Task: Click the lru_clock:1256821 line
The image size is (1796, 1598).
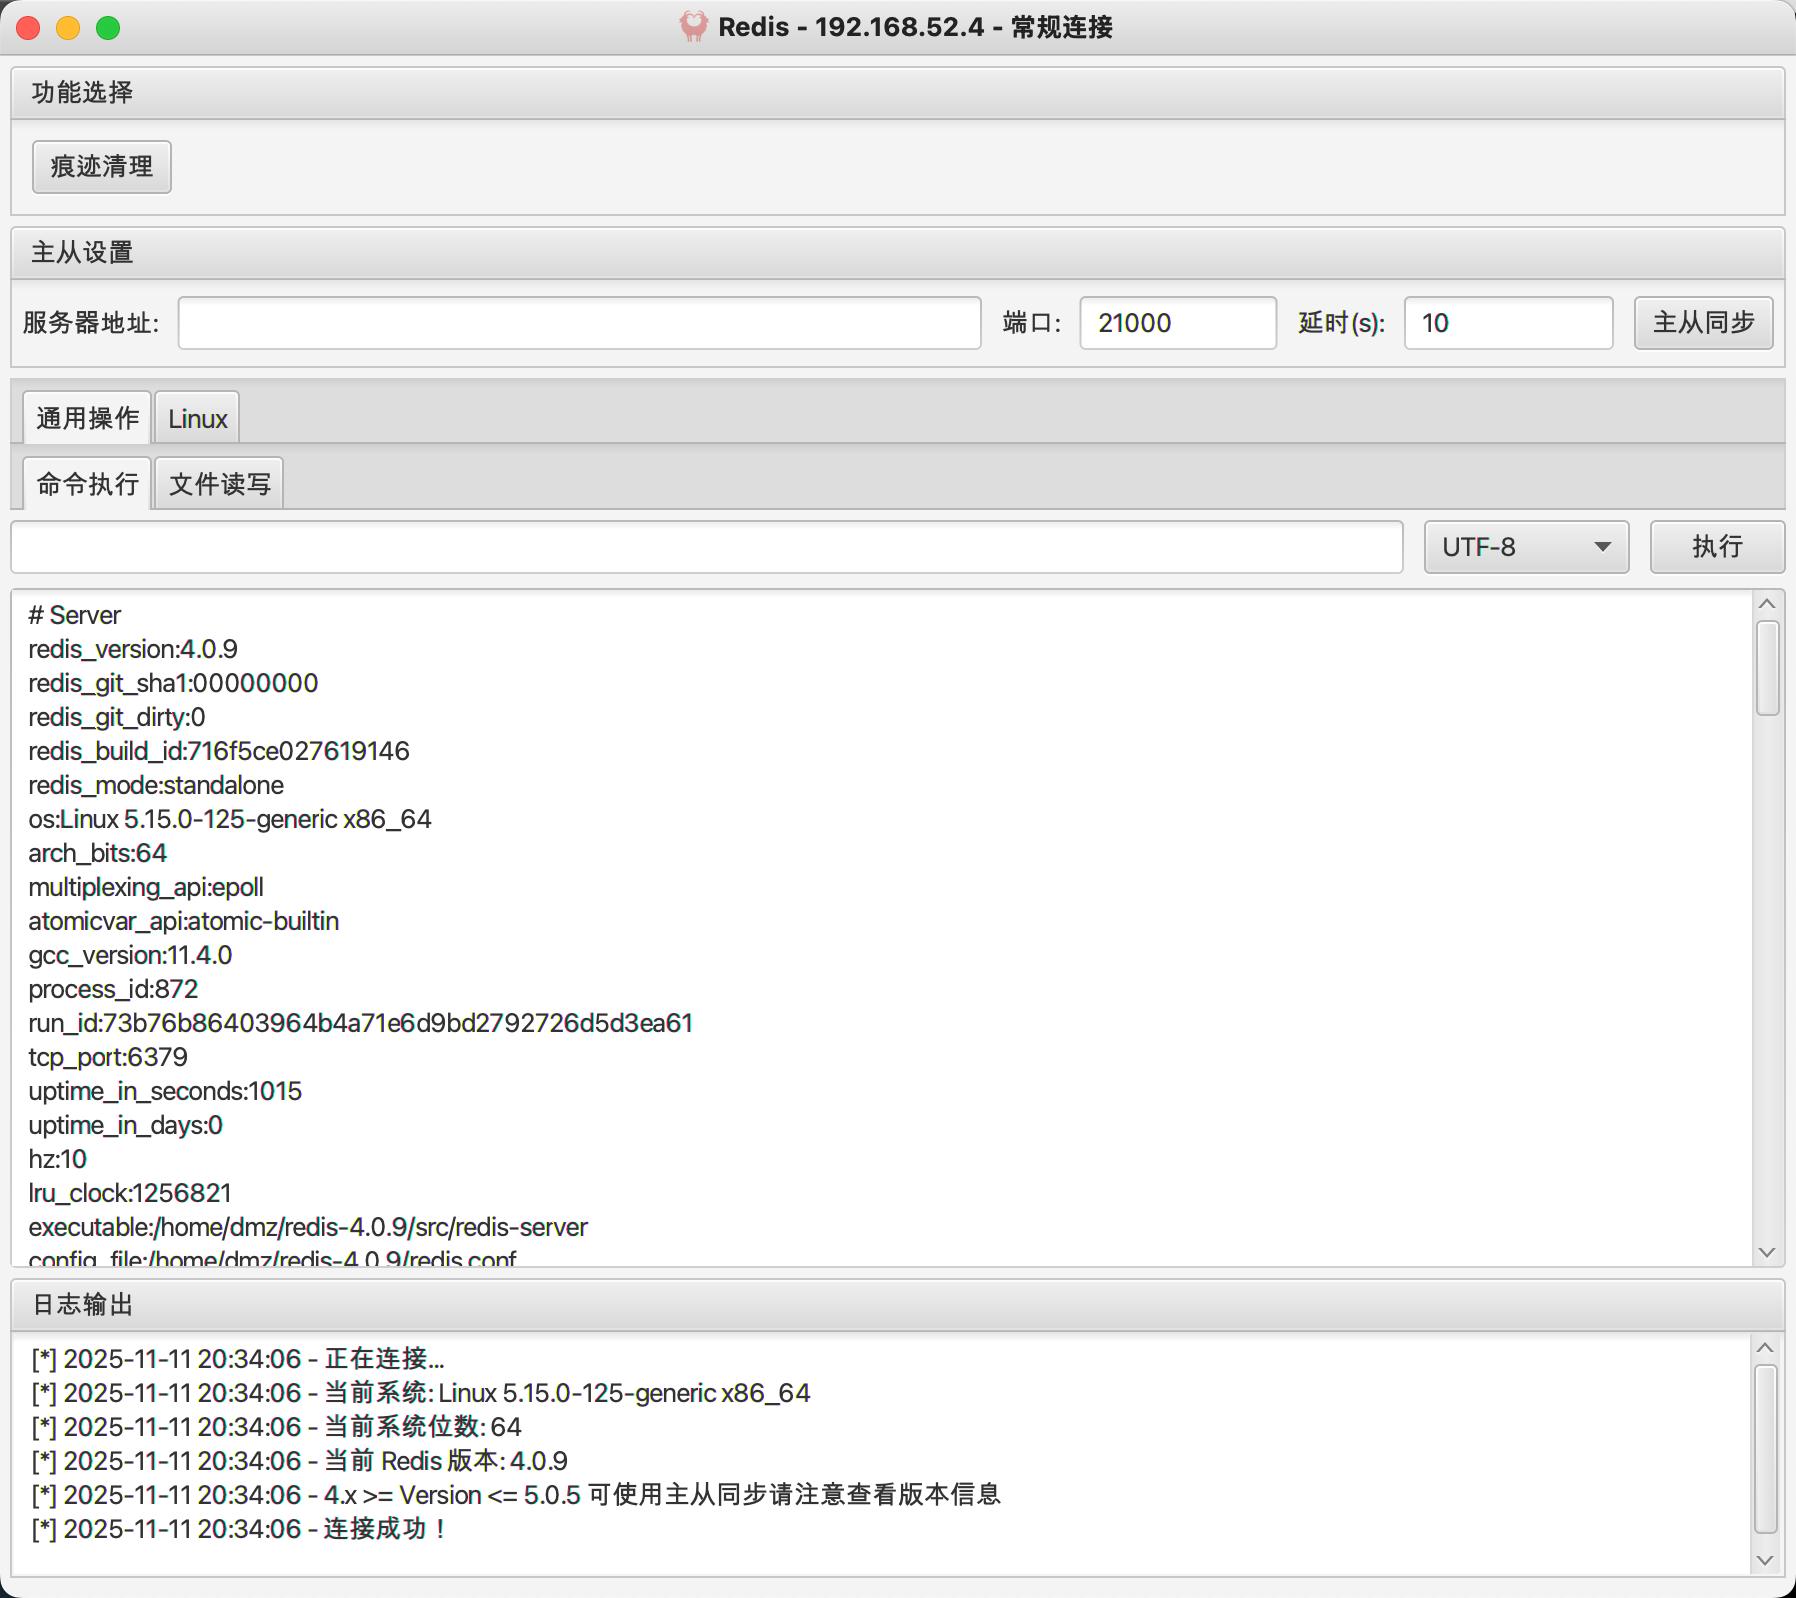Action: tap(130, 1193)
